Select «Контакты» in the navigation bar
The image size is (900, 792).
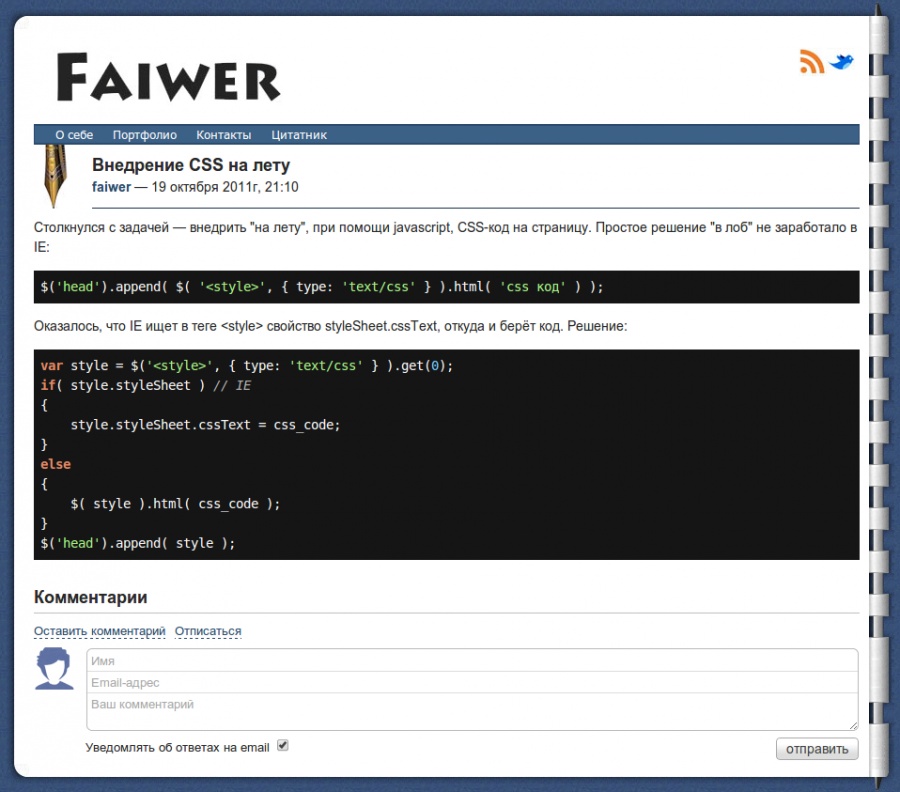(223, 135)
